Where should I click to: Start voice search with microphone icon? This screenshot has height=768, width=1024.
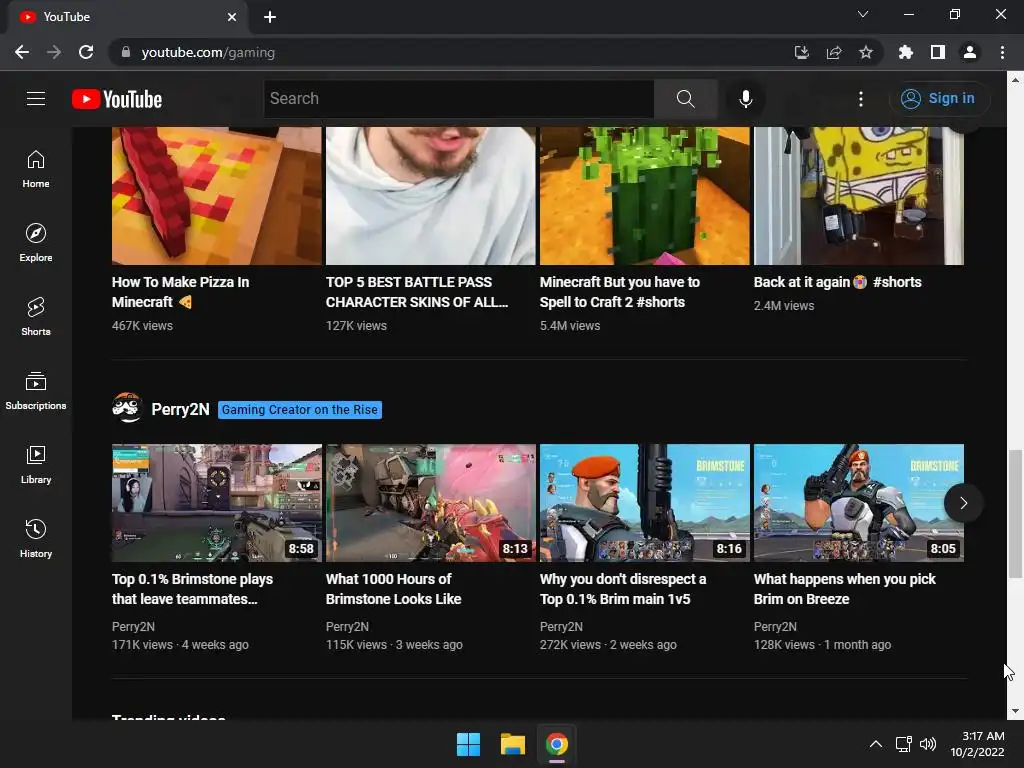point(745,99)
